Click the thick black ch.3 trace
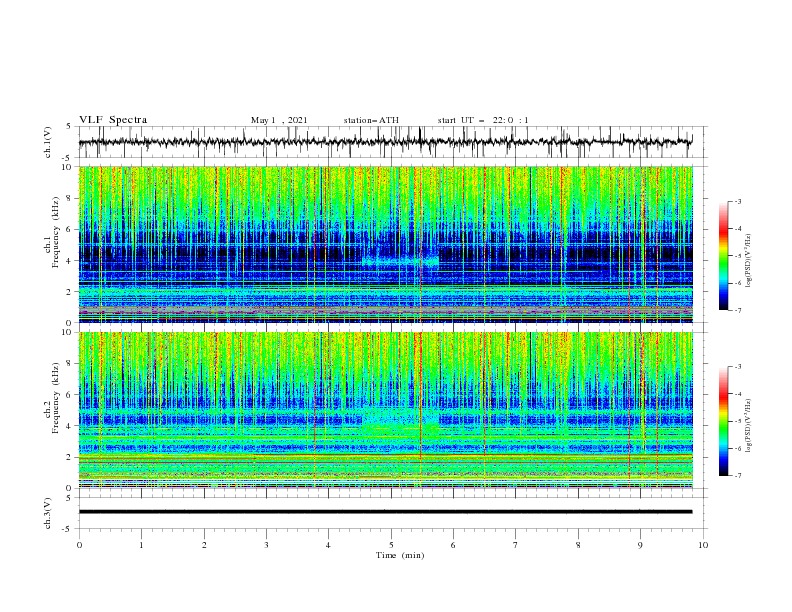 385,512
